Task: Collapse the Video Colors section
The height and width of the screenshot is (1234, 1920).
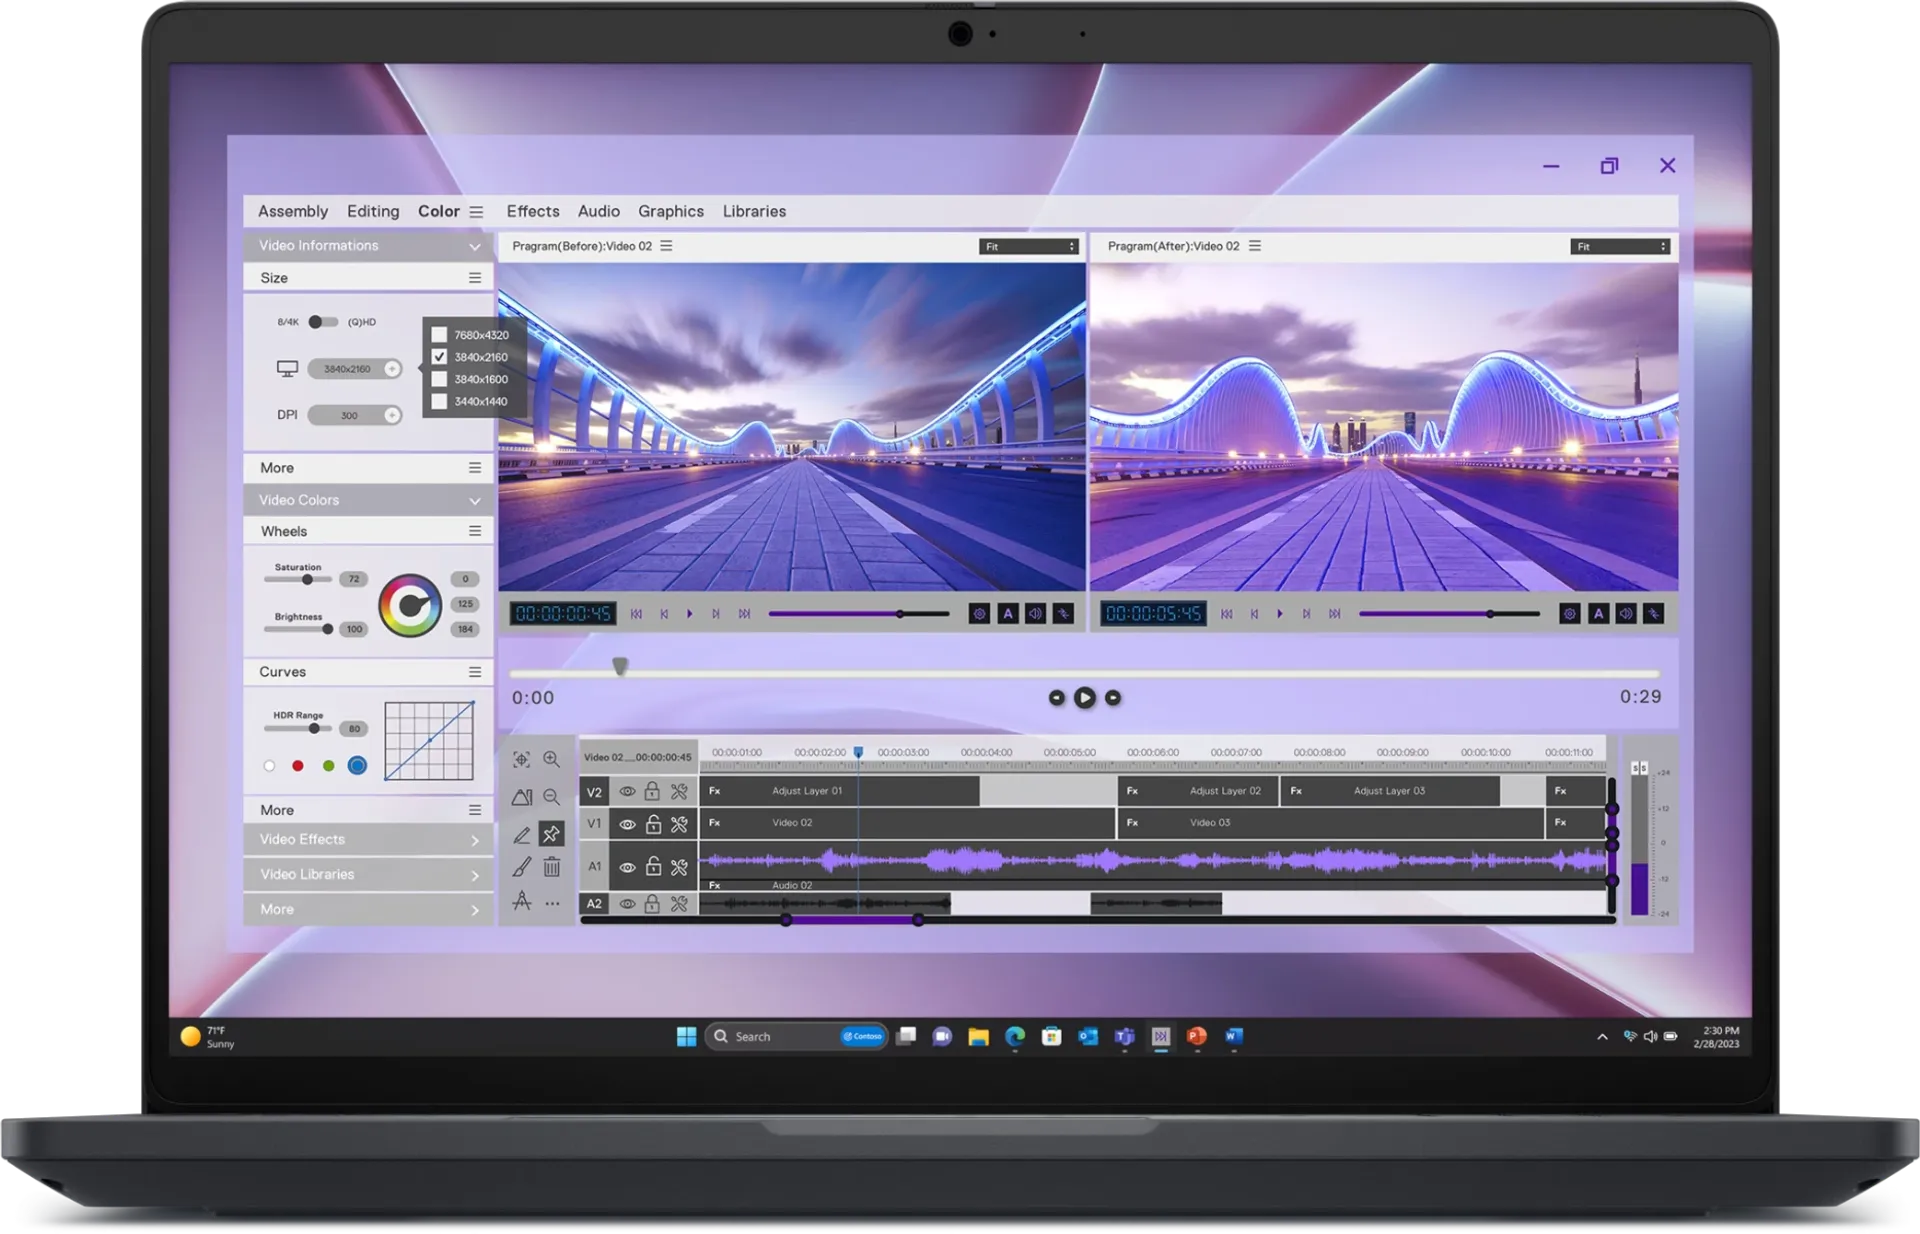Action: 474,500
